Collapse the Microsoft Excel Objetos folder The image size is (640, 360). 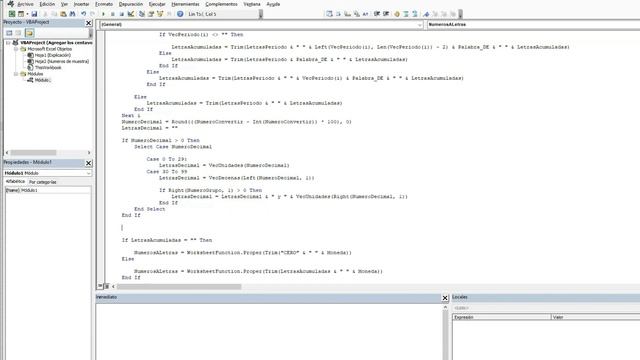coord(16,49)
